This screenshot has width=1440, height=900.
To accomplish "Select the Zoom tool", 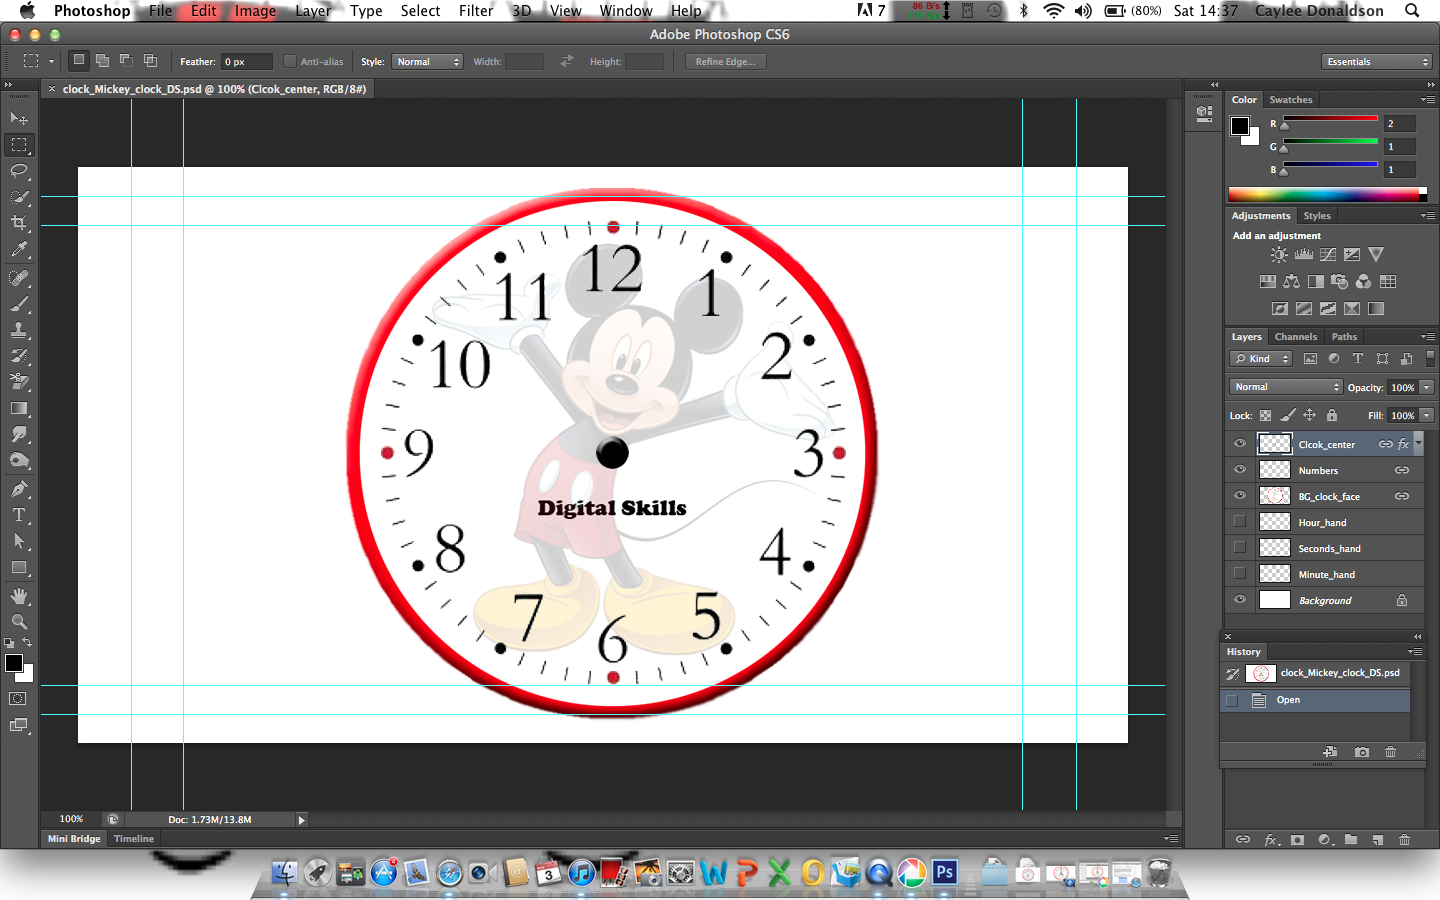I will tap(19, 622).
